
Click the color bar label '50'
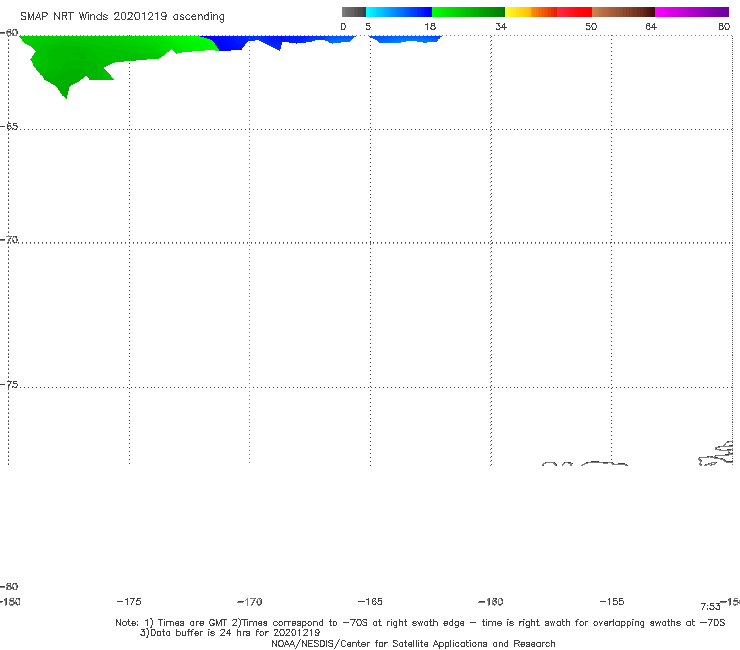point(591,26)
